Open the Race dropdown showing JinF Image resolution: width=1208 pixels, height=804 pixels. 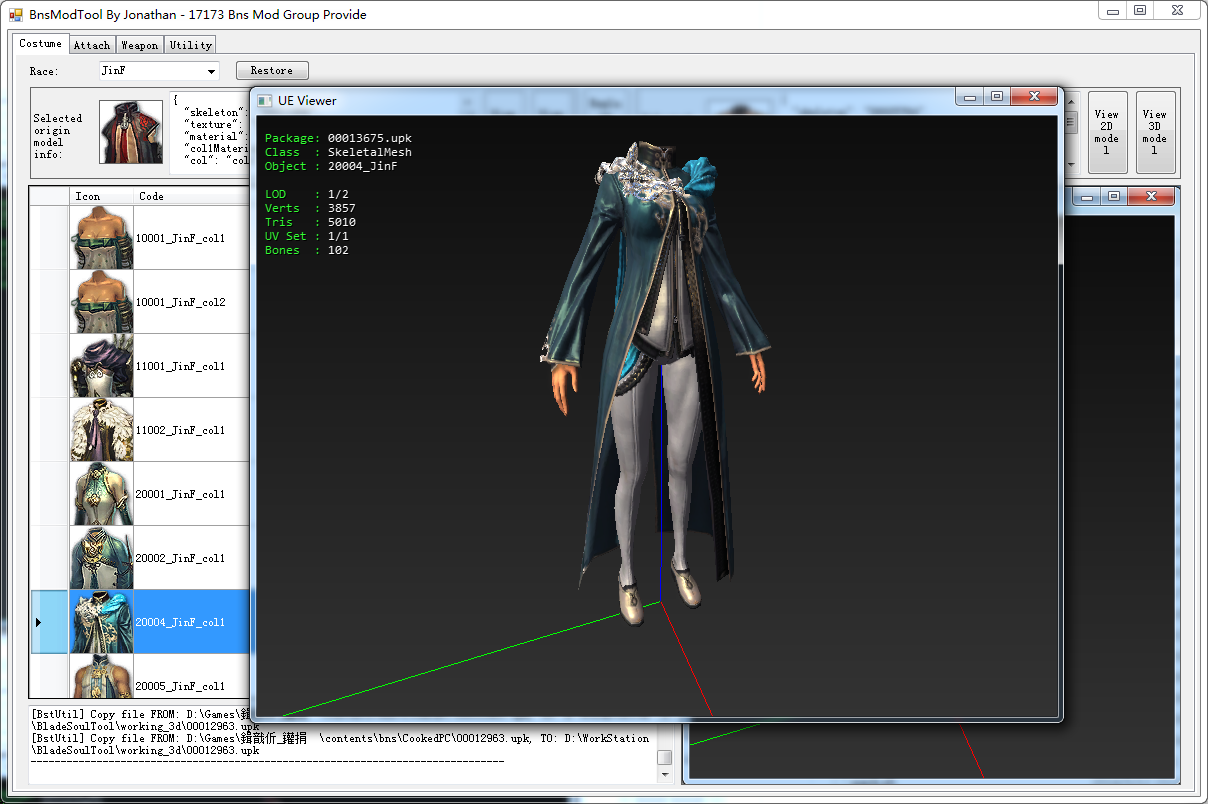click(158, 71)
